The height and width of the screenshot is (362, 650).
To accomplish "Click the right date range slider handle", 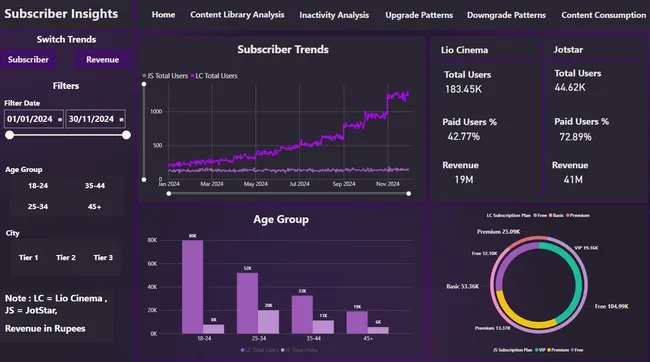I will pos(126,135).
